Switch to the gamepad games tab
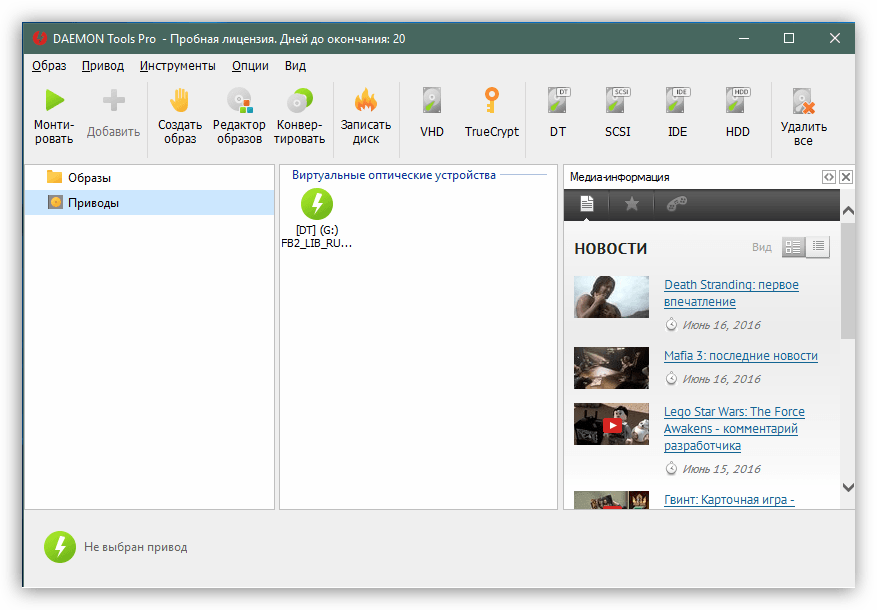 [x=677, y=204]
